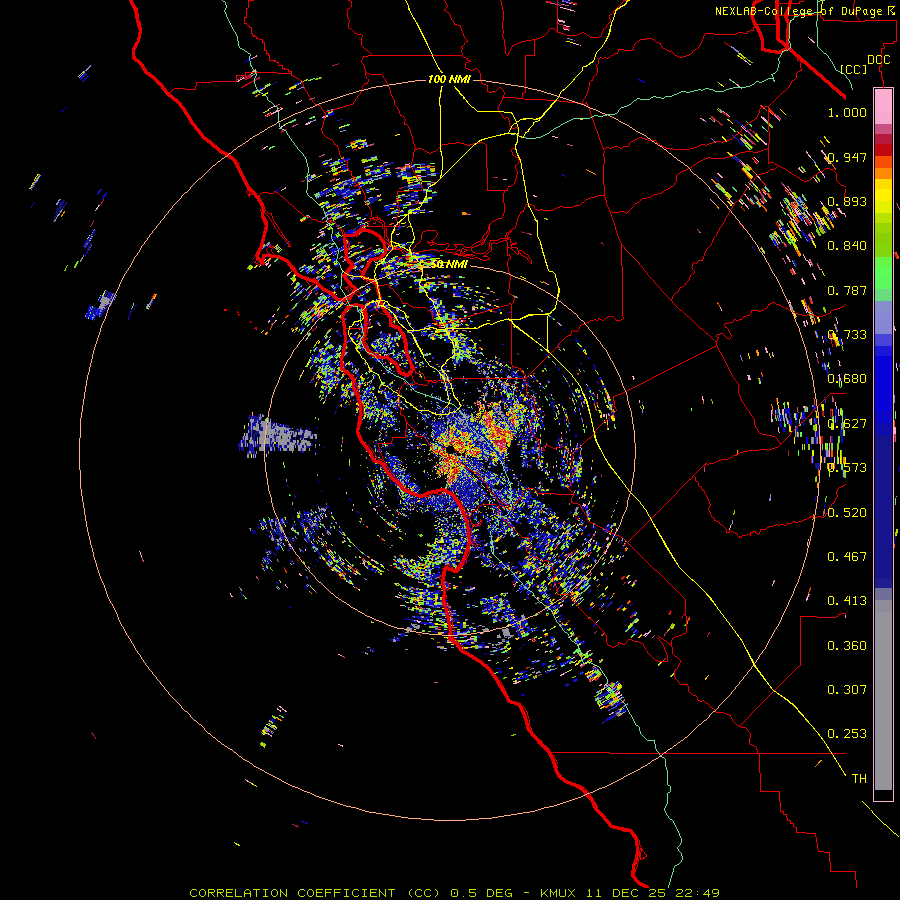
Task: Click the 0.787 legend value
Action: point(847,290)
